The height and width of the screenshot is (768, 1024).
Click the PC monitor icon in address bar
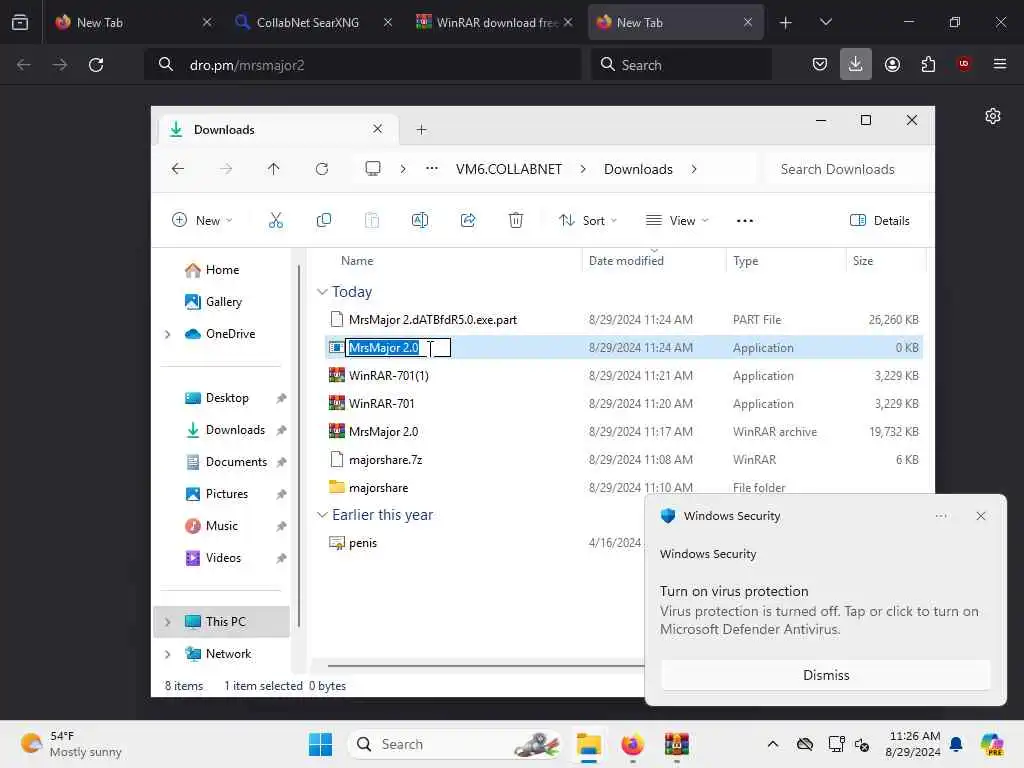click(373, 168)
